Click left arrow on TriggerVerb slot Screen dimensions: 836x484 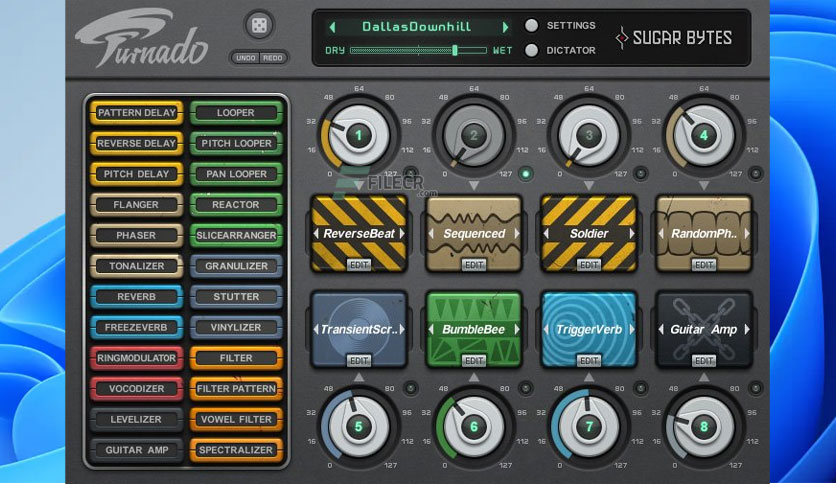tap(546, 329)
